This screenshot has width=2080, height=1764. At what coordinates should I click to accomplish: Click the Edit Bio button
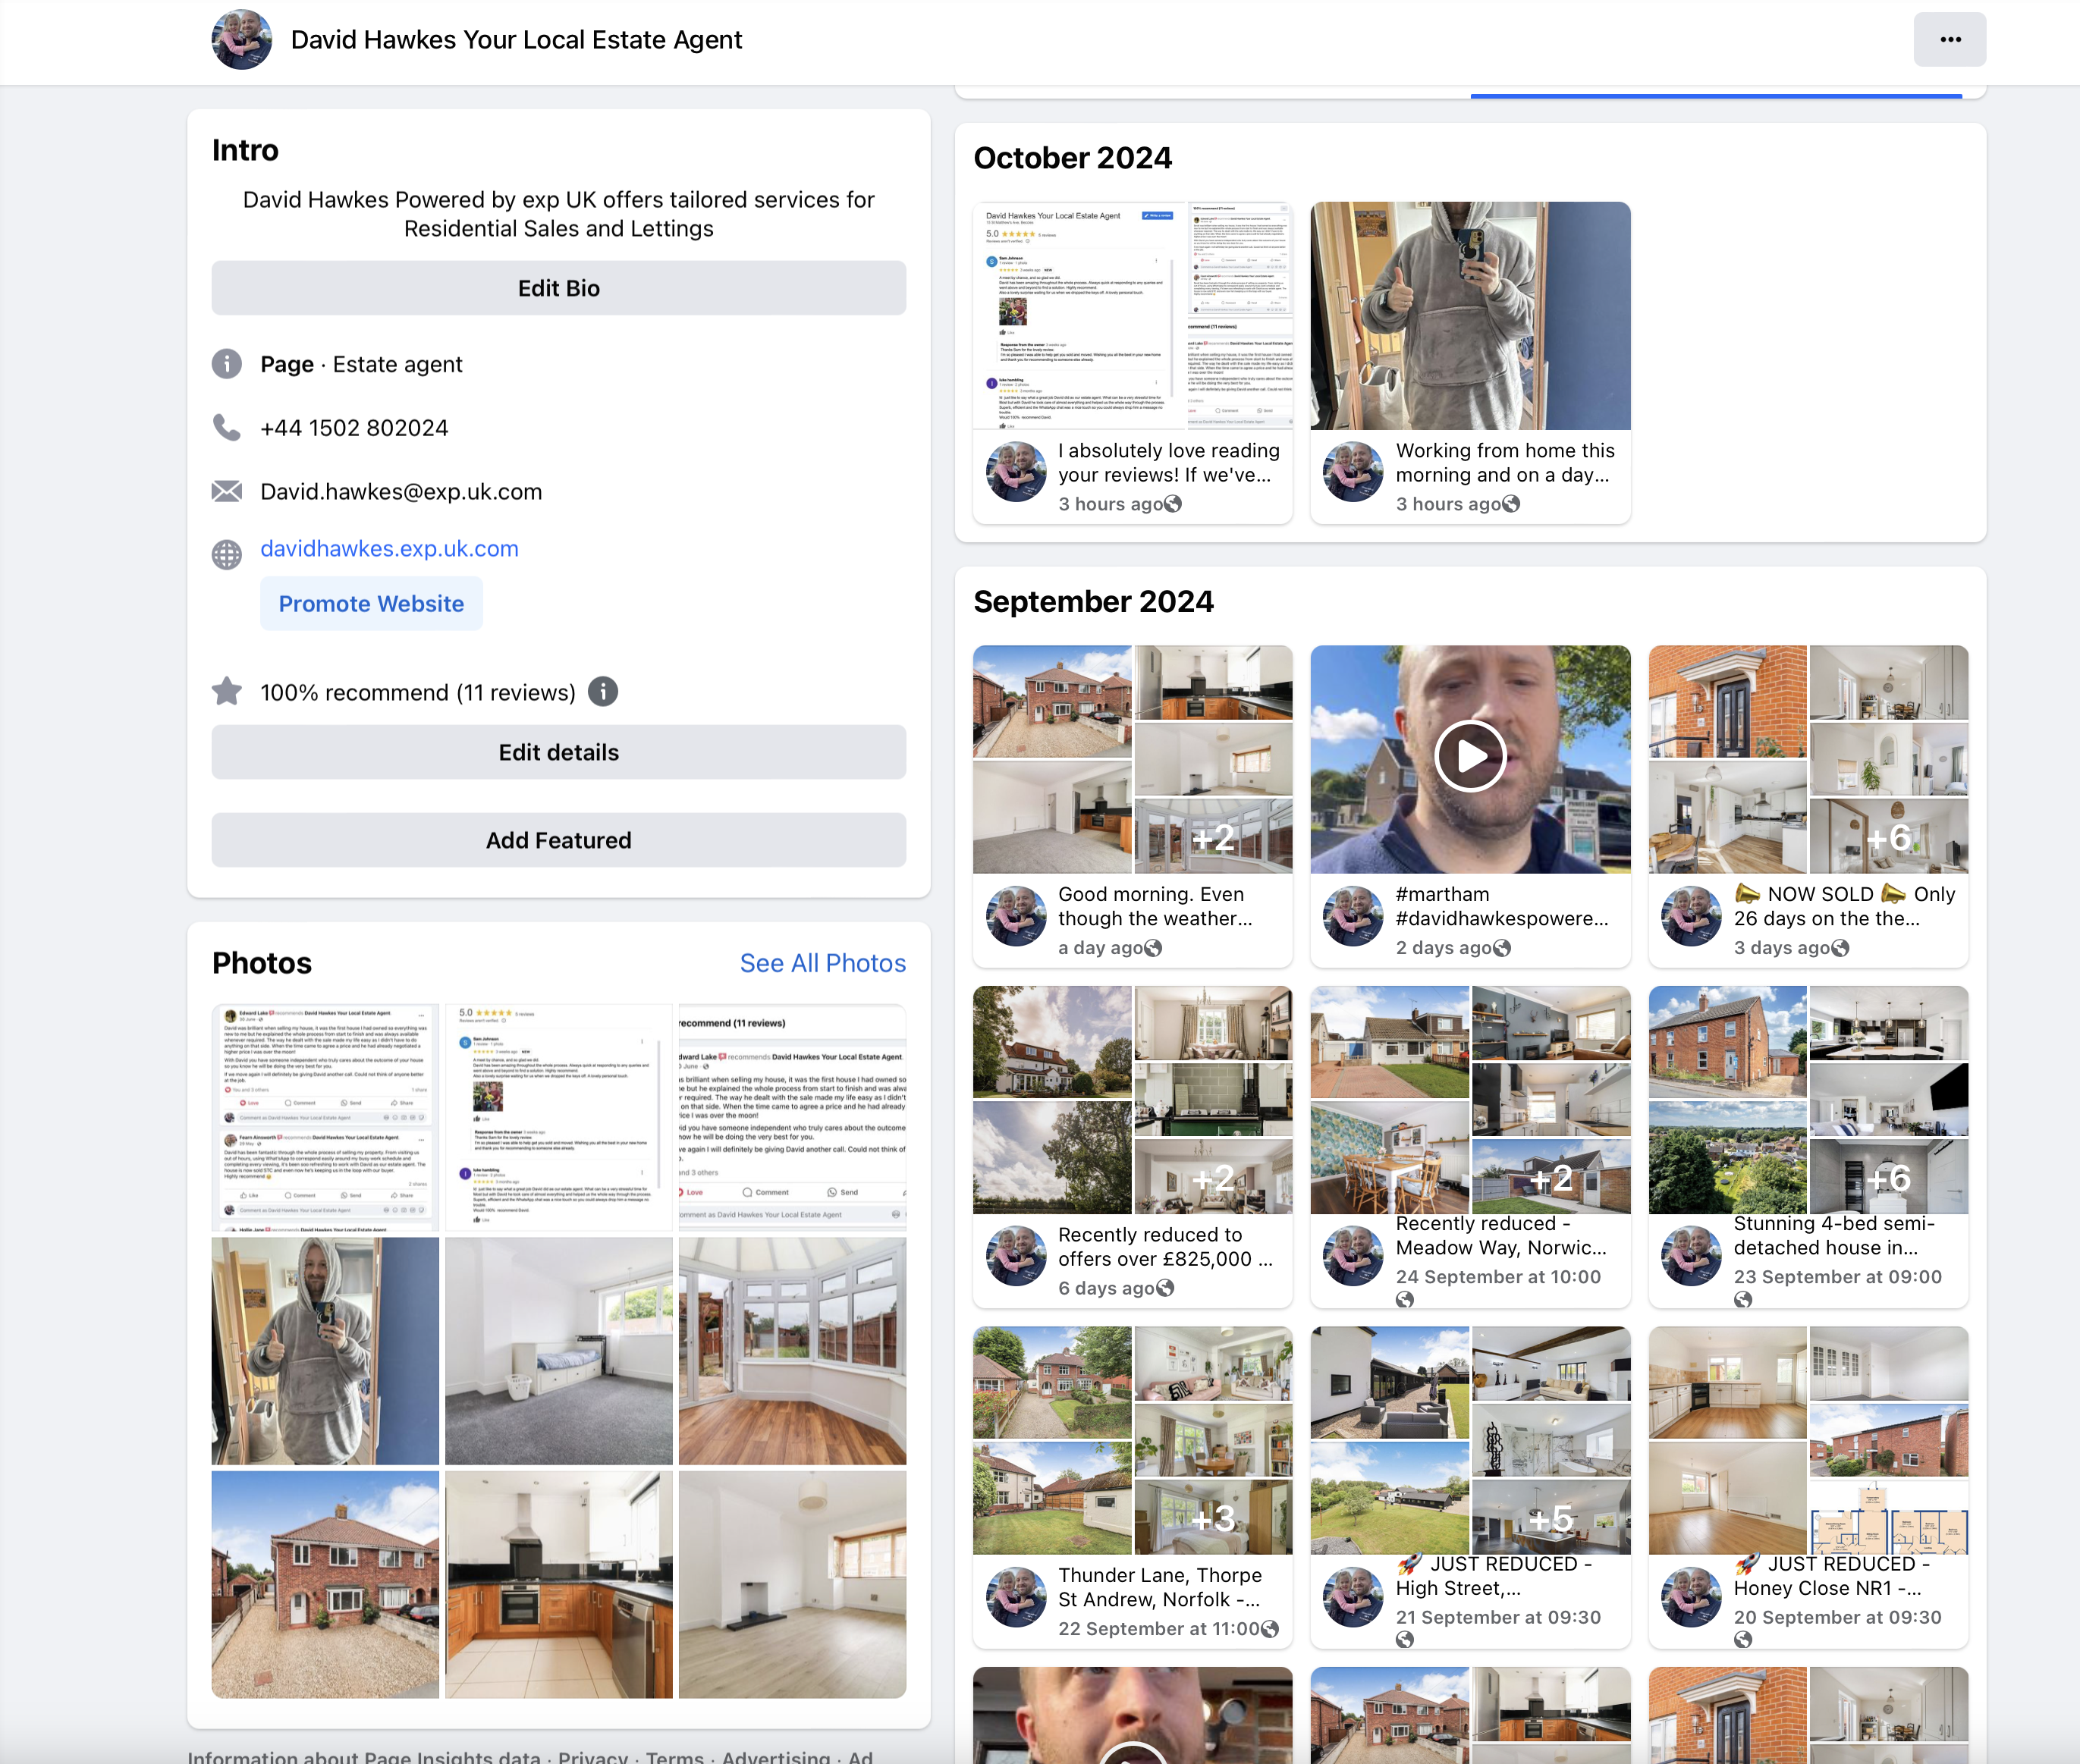click(559, 288)
